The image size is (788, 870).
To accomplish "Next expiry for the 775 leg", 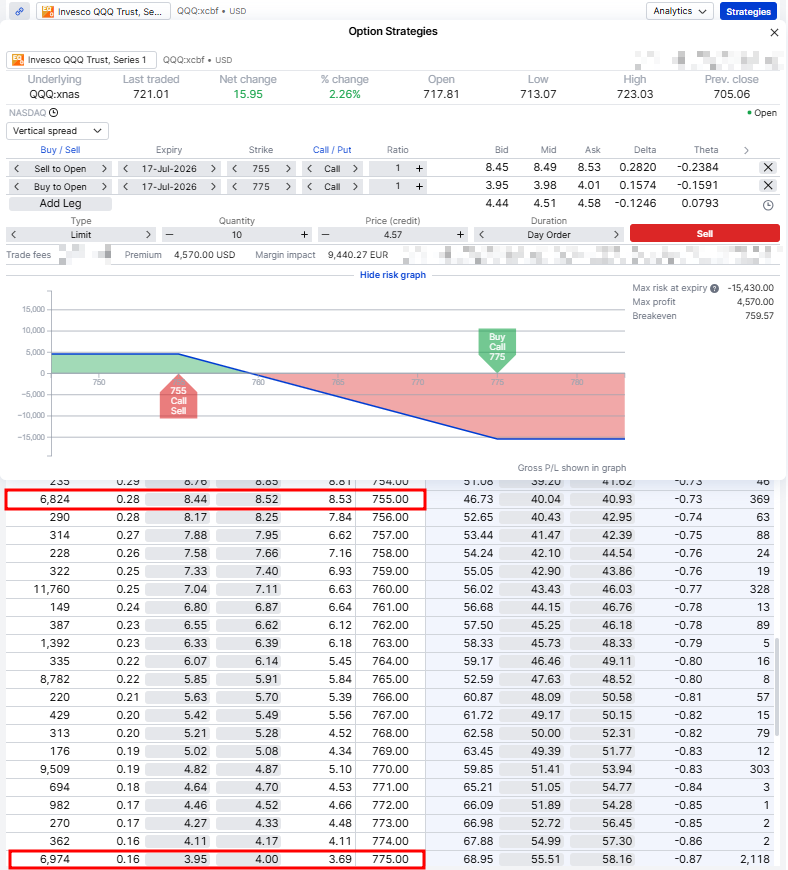I will (213, 186).
